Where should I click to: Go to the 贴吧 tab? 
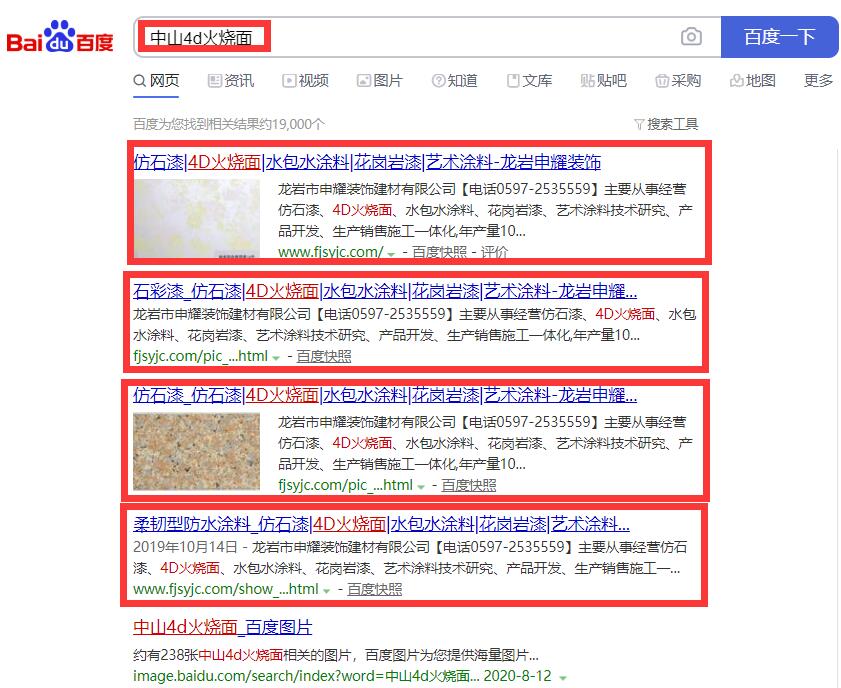tap(603, 80)
